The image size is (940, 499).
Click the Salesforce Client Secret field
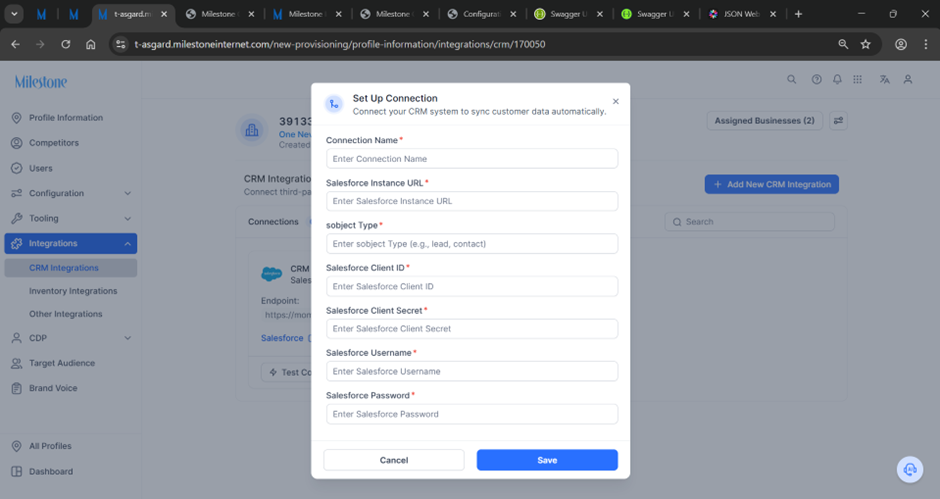tap(472, 329)
